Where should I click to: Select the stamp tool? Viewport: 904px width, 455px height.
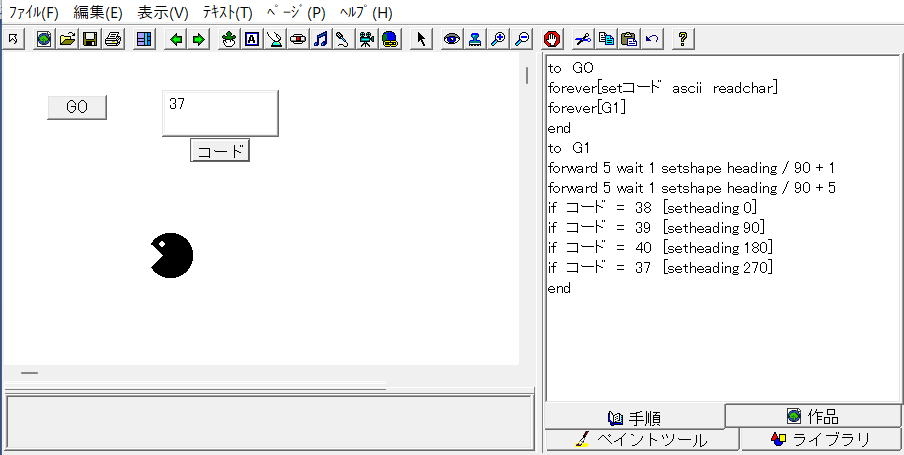pyautogui.click(x=475, y=39)
